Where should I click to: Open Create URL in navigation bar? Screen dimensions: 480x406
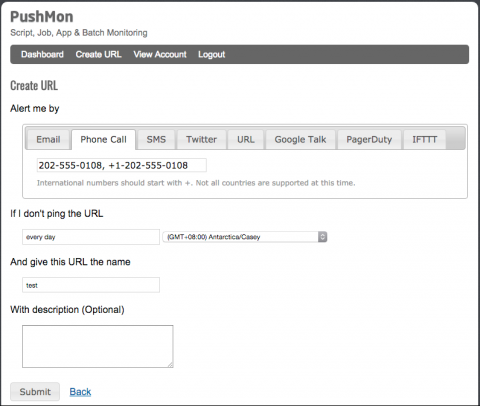tap(98, 54)
